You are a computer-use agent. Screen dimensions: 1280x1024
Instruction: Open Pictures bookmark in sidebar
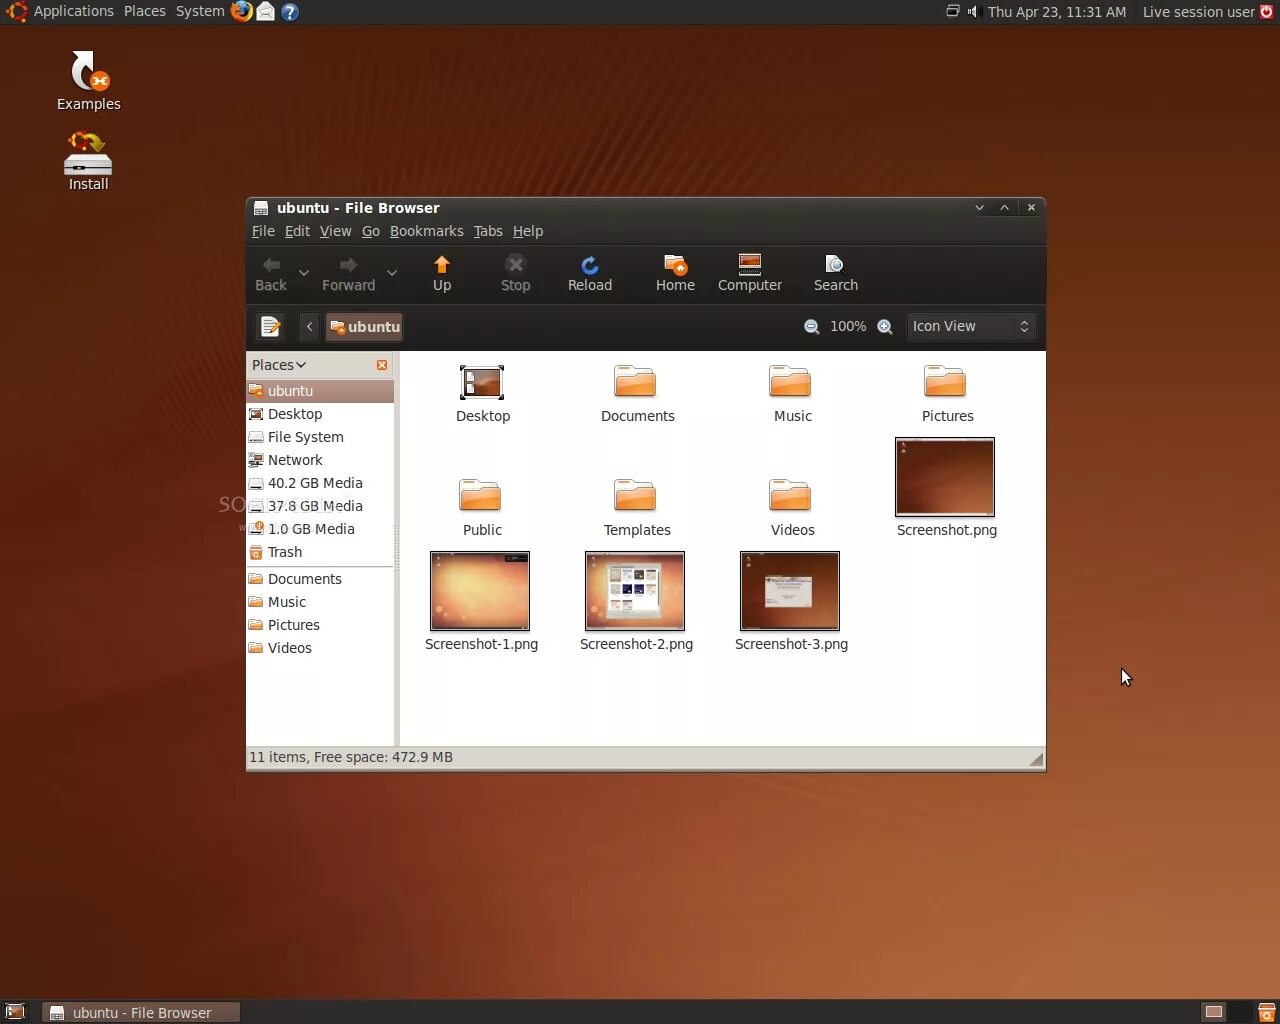(320, 625)
